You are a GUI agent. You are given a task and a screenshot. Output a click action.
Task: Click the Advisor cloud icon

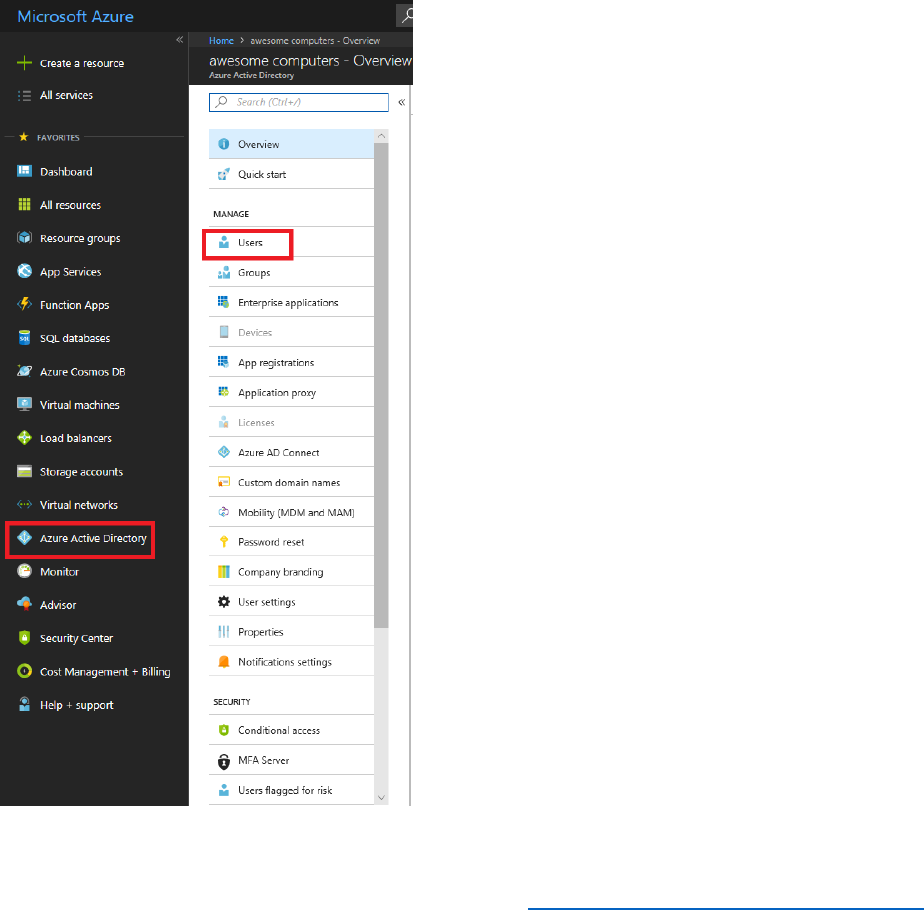(24, 604)
